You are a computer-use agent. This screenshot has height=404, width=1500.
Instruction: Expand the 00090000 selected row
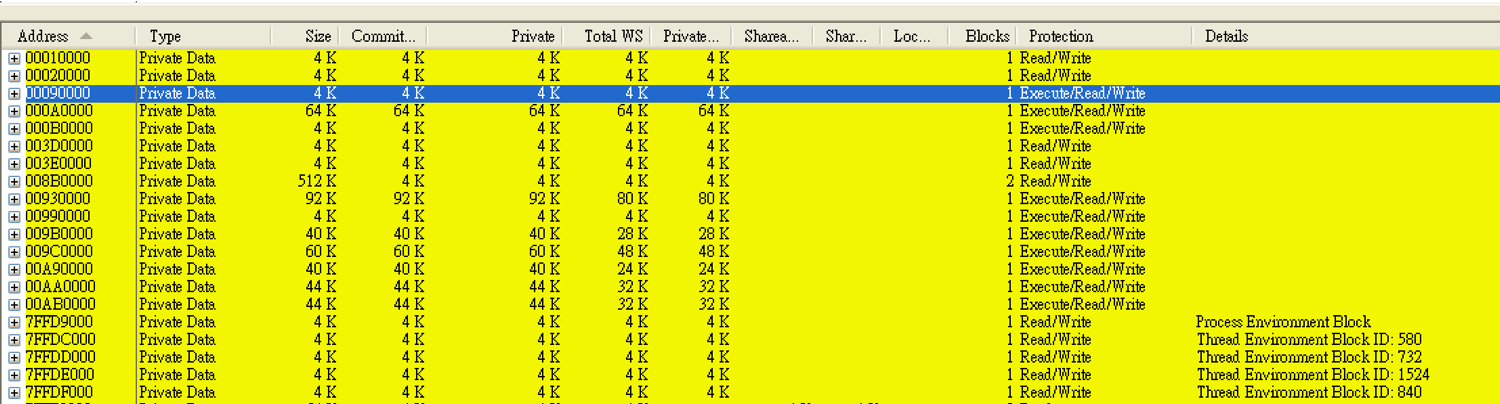14,93
